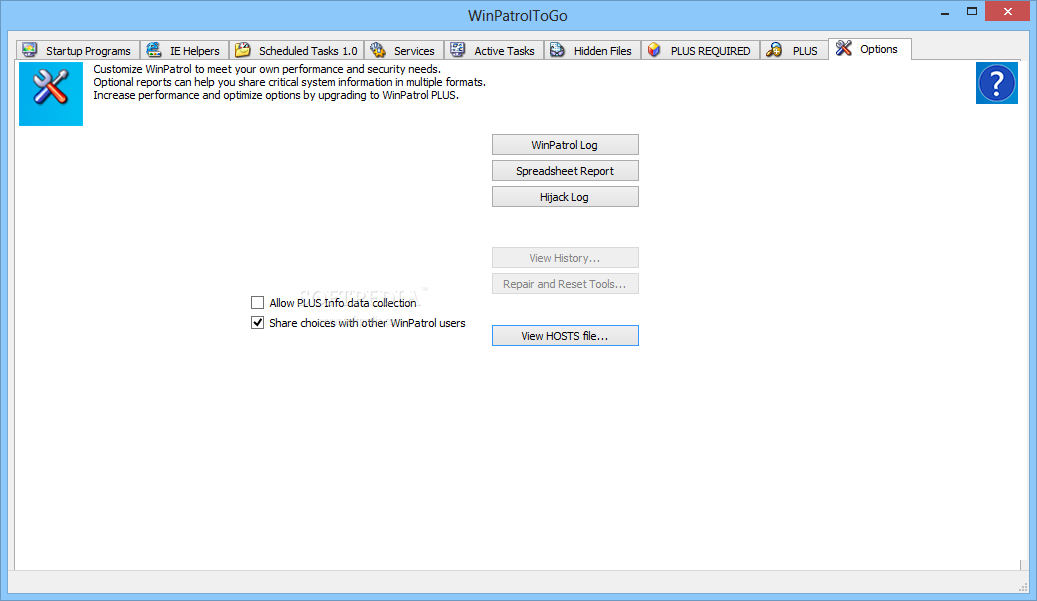Uncheck Share choices with other WinPatrol users
This screenshot has width=1037, height=601.
tap(257, 323)
